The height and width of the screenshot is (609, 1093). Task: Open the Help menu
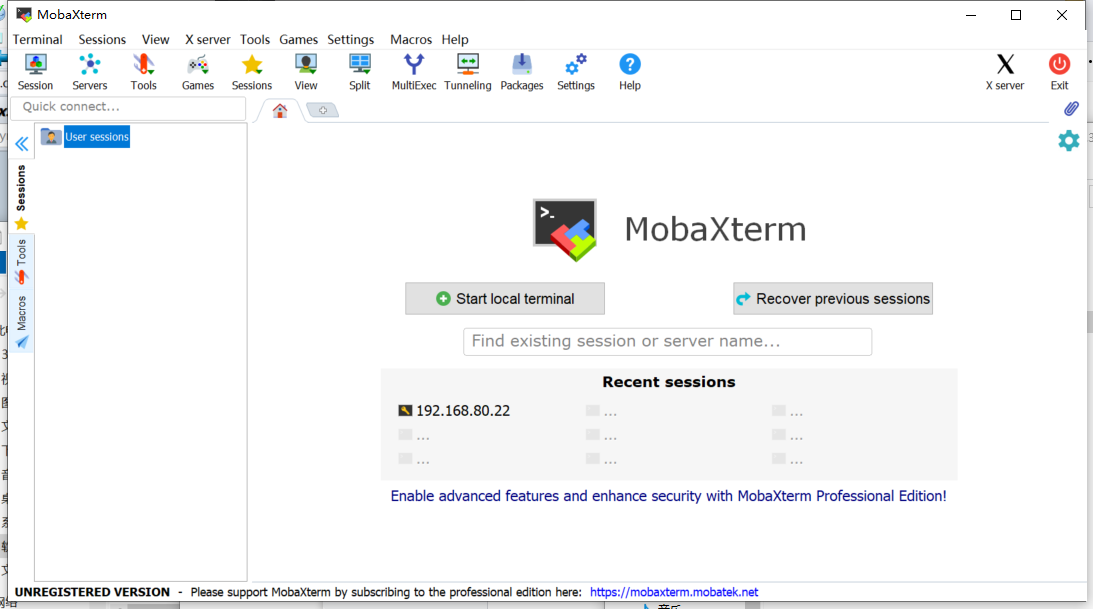[454, 40]
